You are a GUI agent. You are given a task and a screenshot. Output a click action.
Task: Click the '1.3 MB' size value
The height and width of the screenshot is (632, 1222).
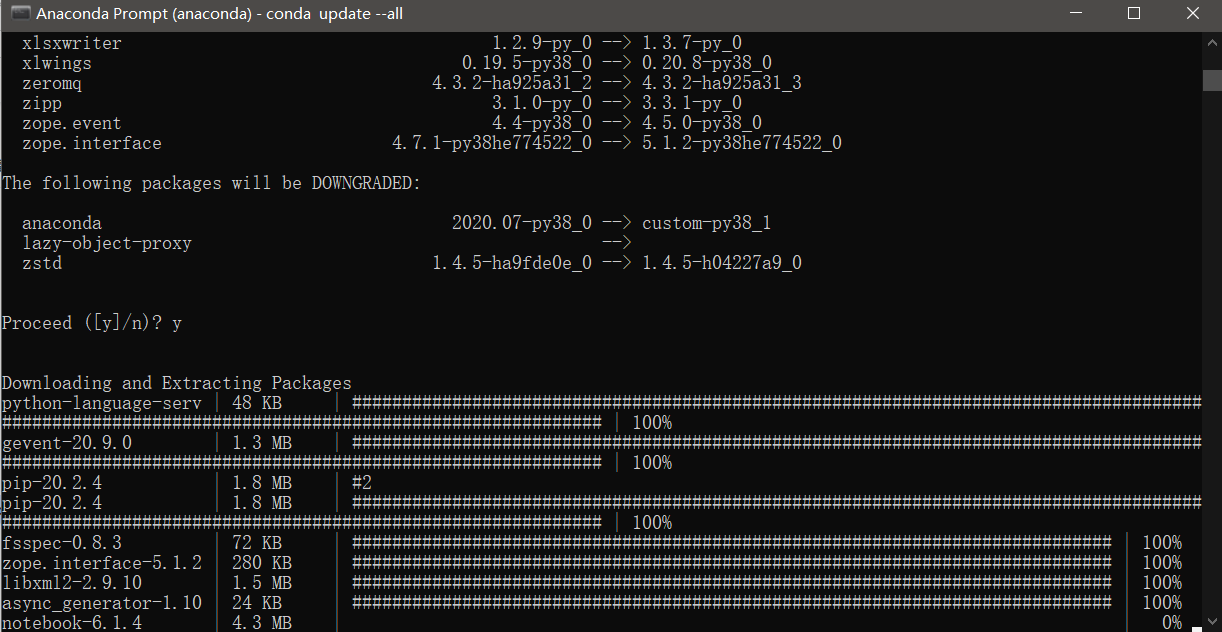click(262, 443)
